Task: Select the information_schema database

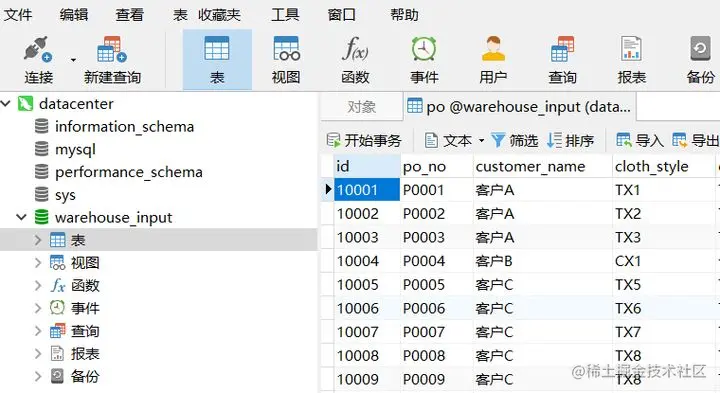Action: pos(124,126)
